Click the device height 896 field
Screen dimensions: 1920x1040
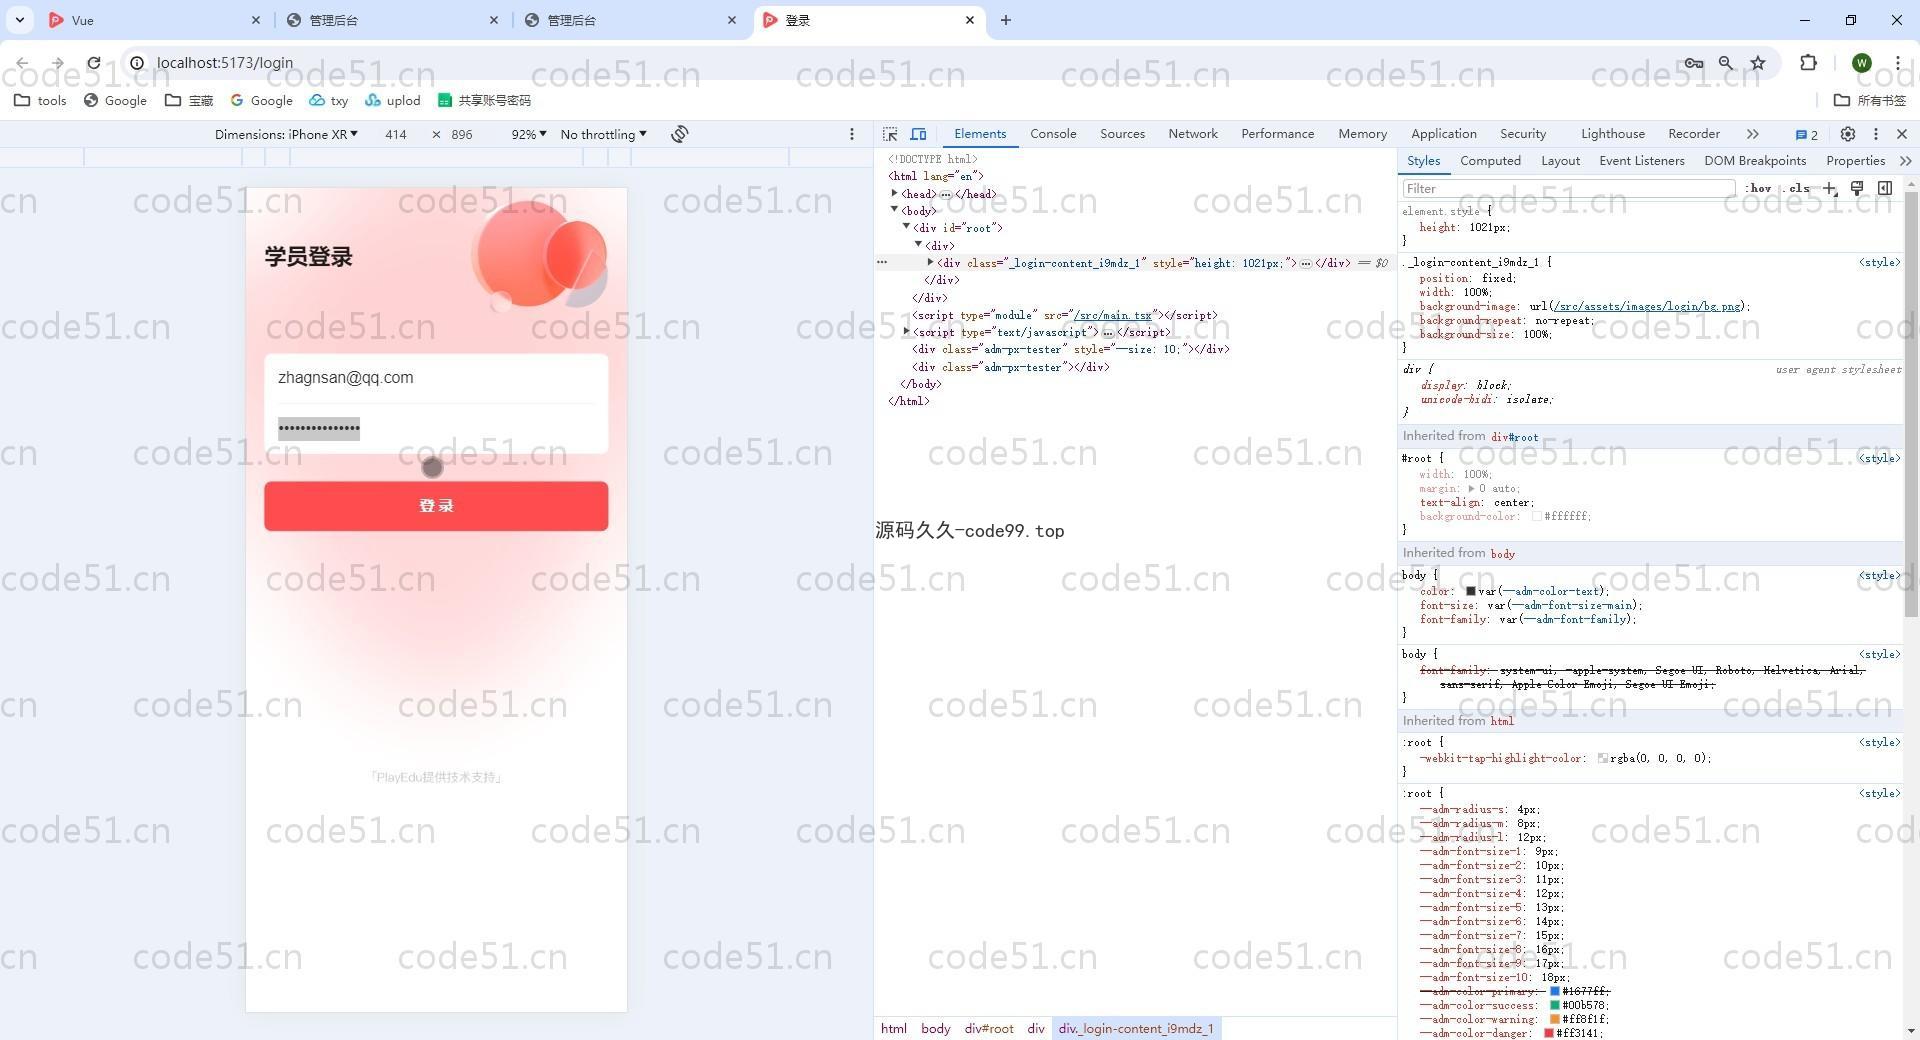pos(462,134)
